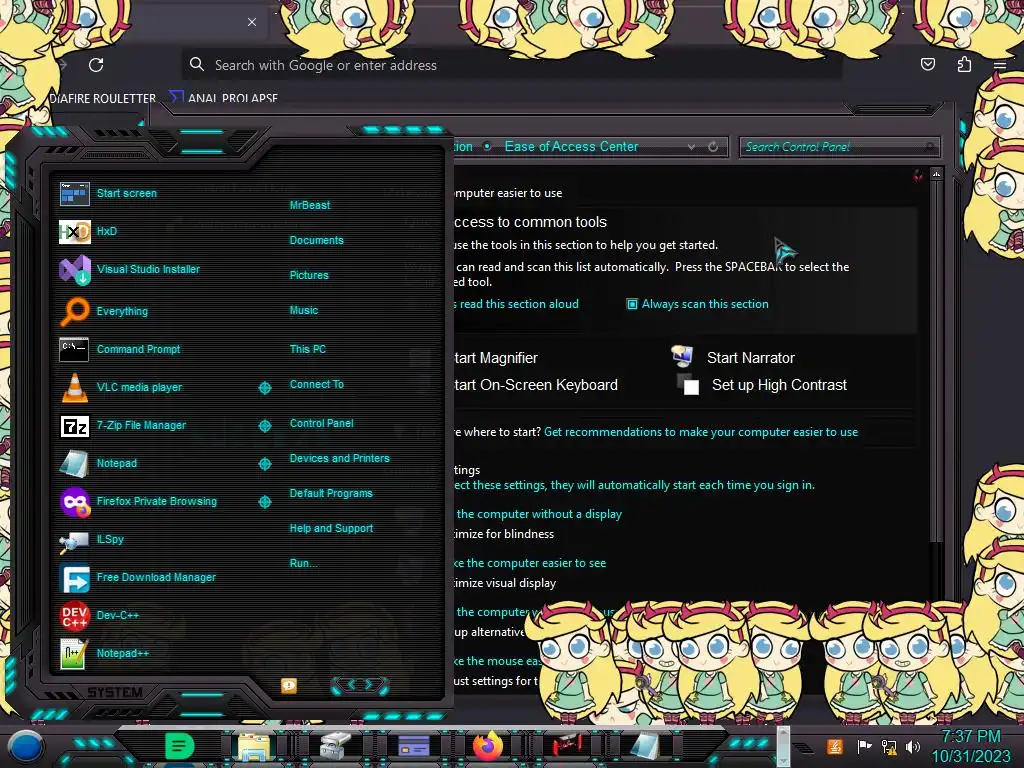This screenshot has width=1024, height=768.
Task: Launch Firefox Private Browsing
Action: (74, 502)
